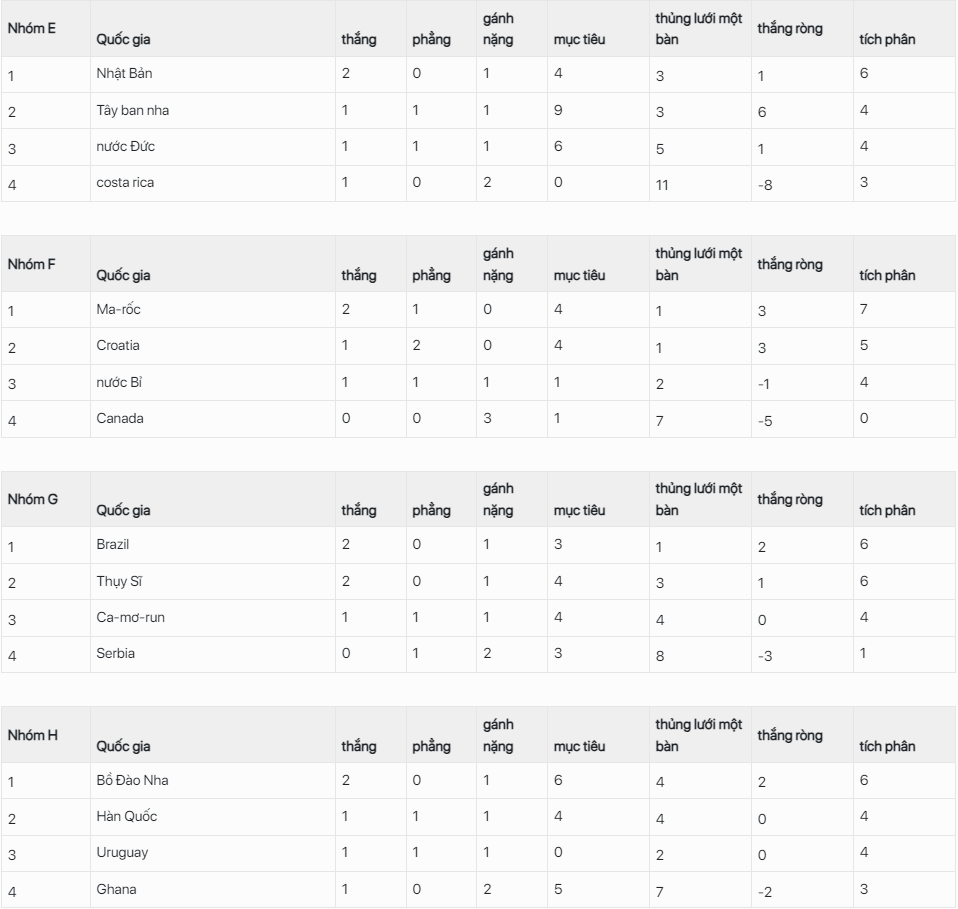This screenshot has width=958, height=909.
Task: Click the Tây ban nha row name
Action: tap(132, 110)
